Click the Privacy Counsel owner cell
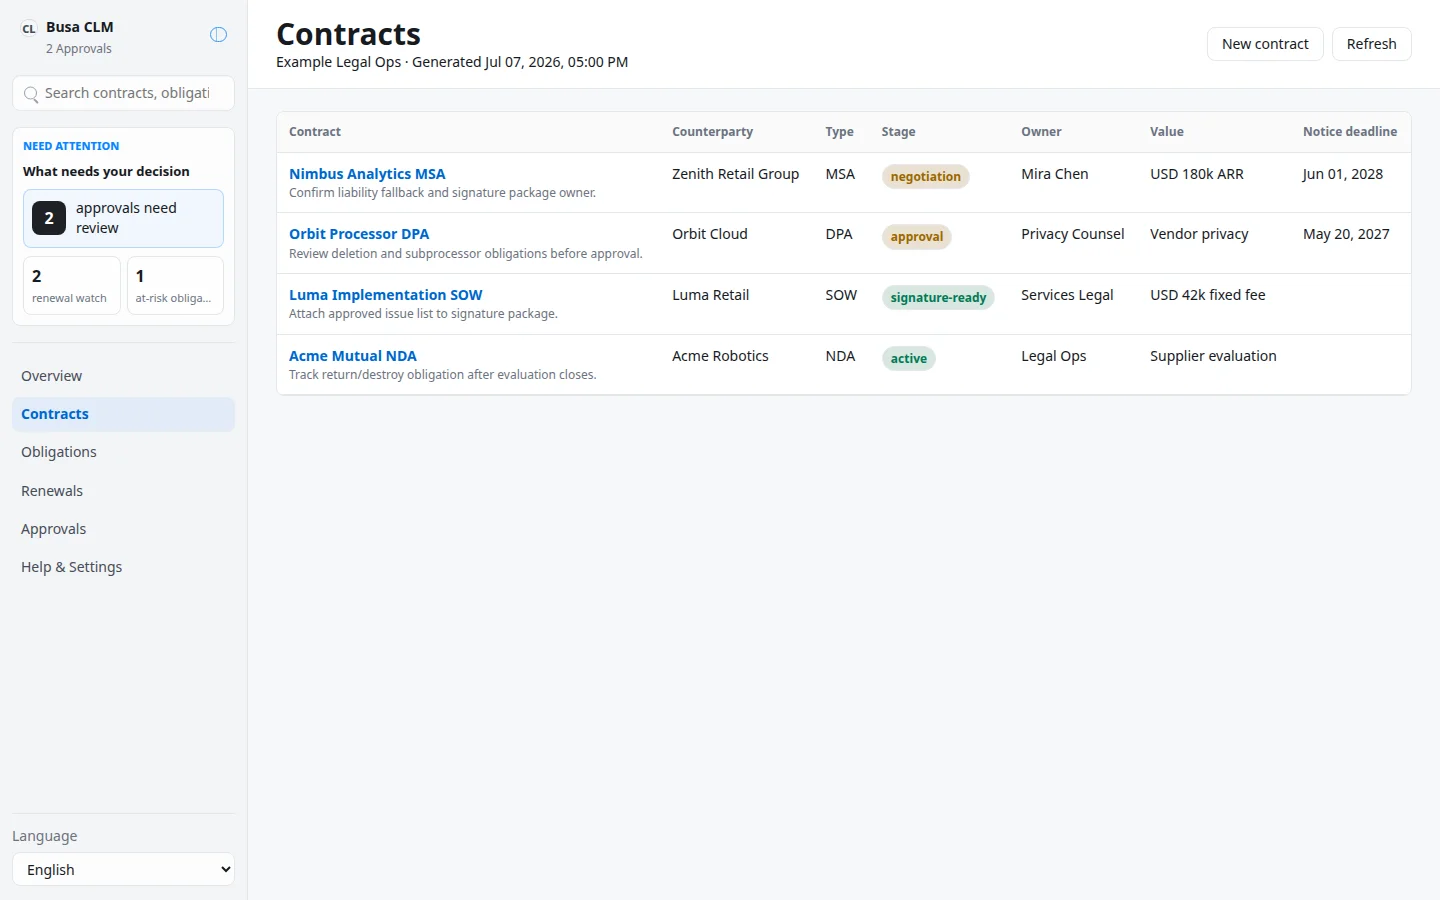 [1072, 234]
